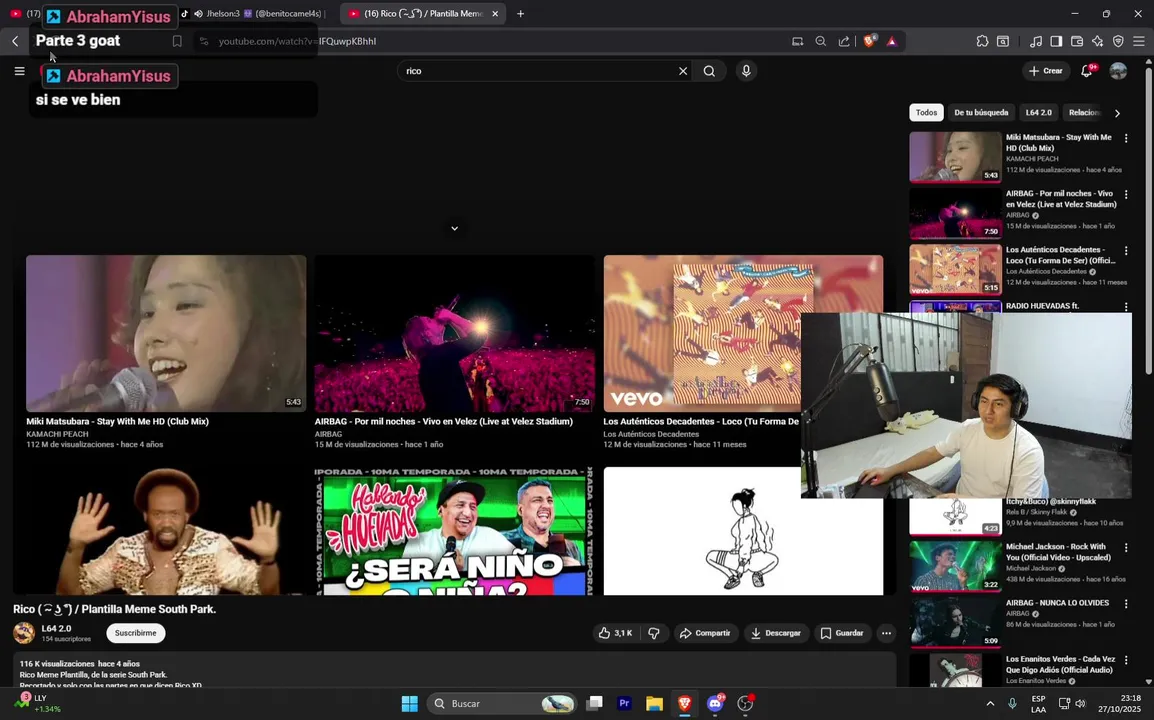Open options for sidebar Los Auténticos Decadentes video
The height and width of the screenshot is (720, 1154).
[x=1125, y=251]
